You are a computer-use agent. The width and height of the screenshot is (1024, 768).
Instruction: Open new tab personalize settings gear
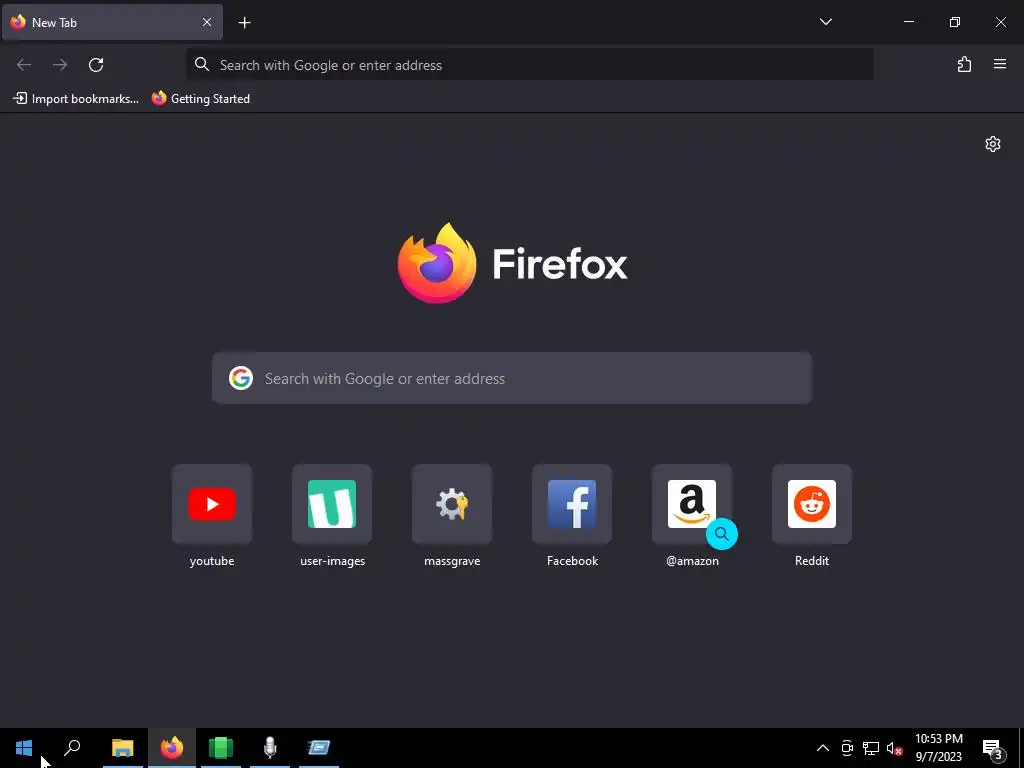pos(993,144)
